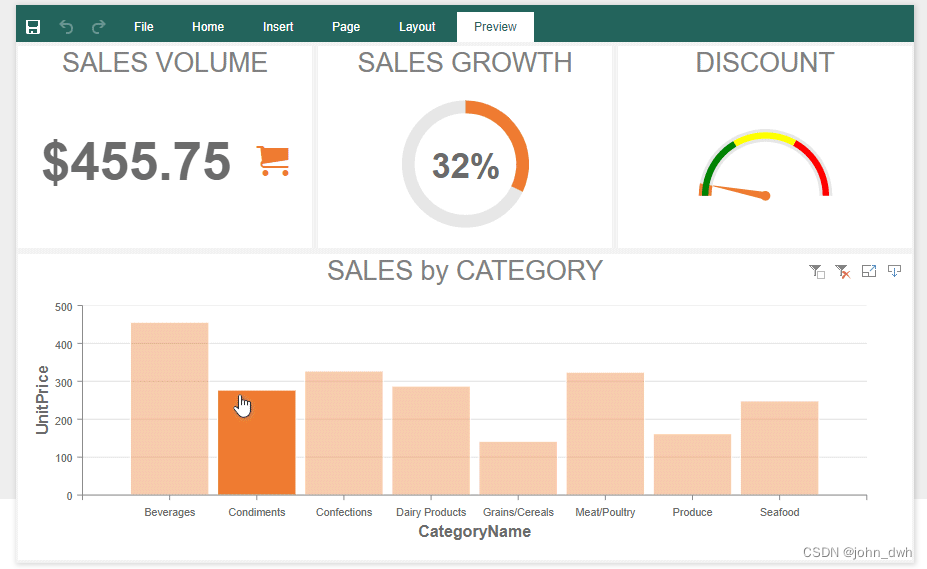Click the filter options funnel icon
The width and height of the screenshot is (927, 569).
pyautogui.click(x=817, y=271)
